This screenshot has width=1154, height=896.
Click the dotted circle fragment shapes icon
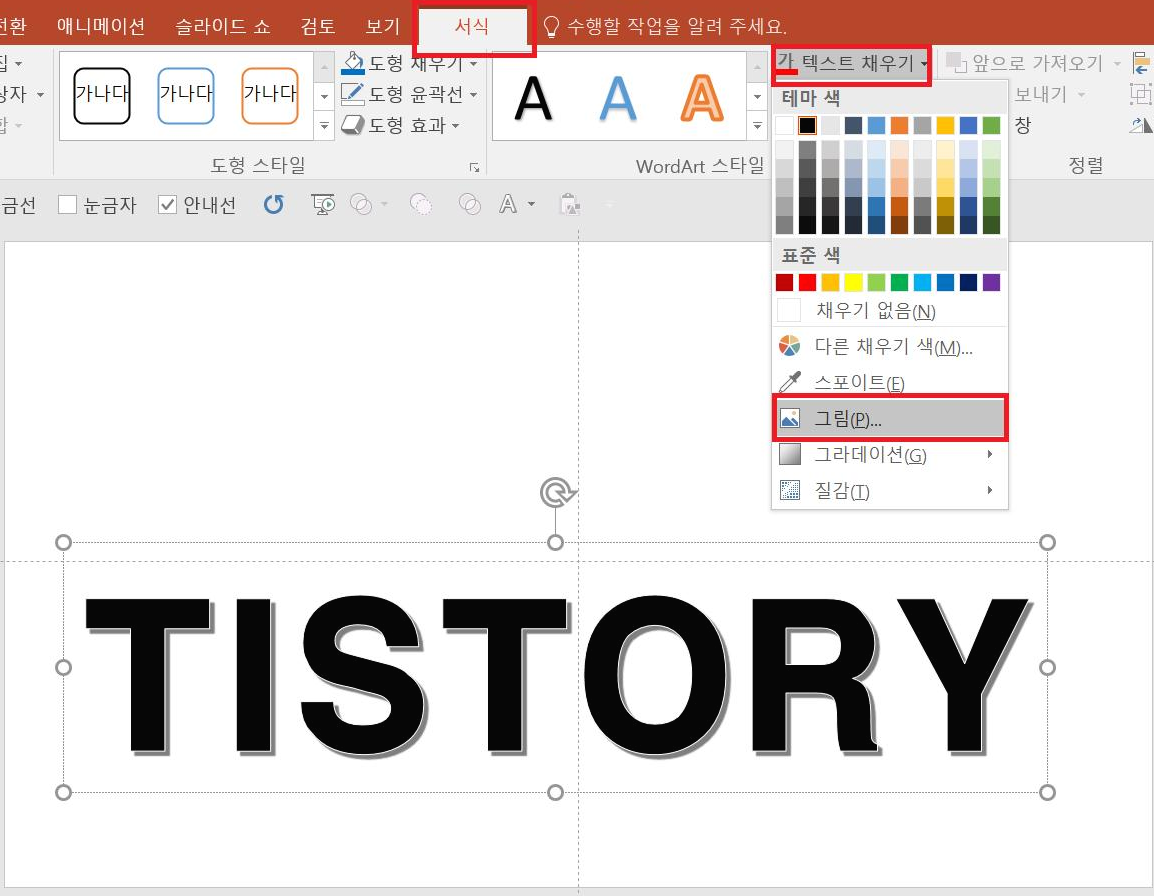point(420,204)
